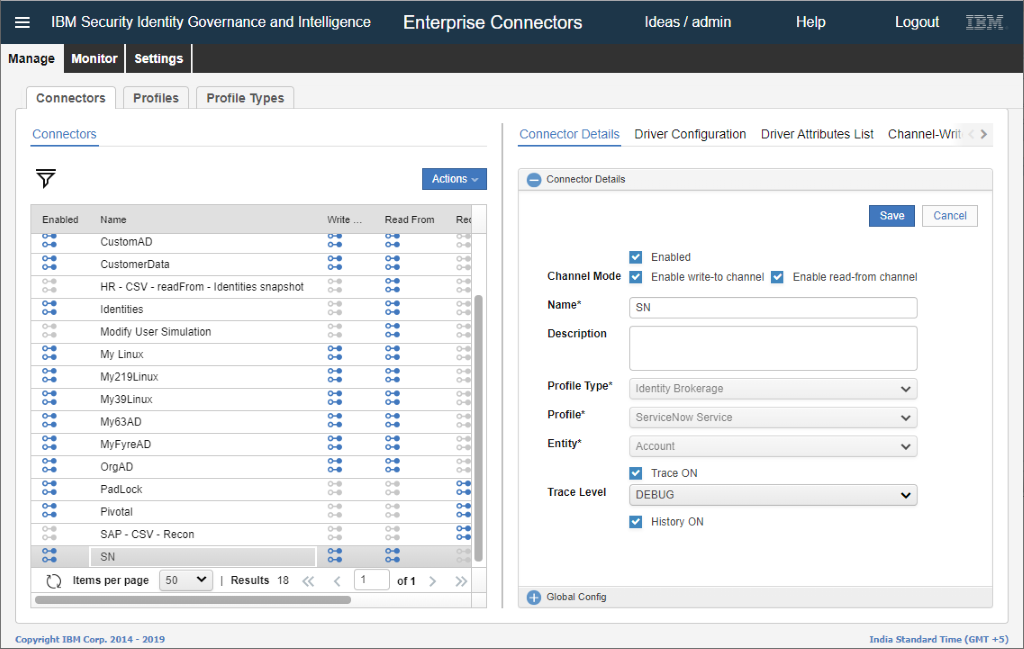1024x649 pixels.
Task: Open the Profile Types tab
Action: 246,98
